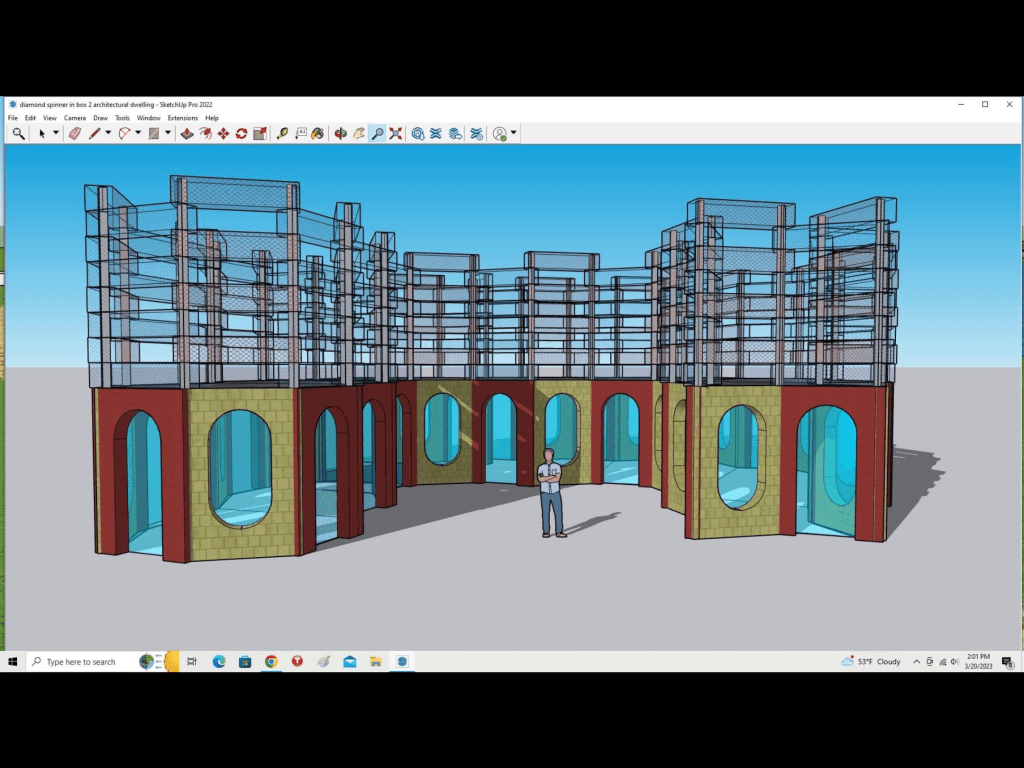This screenshot has width=1024, height=768.
Task: Expand the Select tool dropdown arrow
Action: 55,133
